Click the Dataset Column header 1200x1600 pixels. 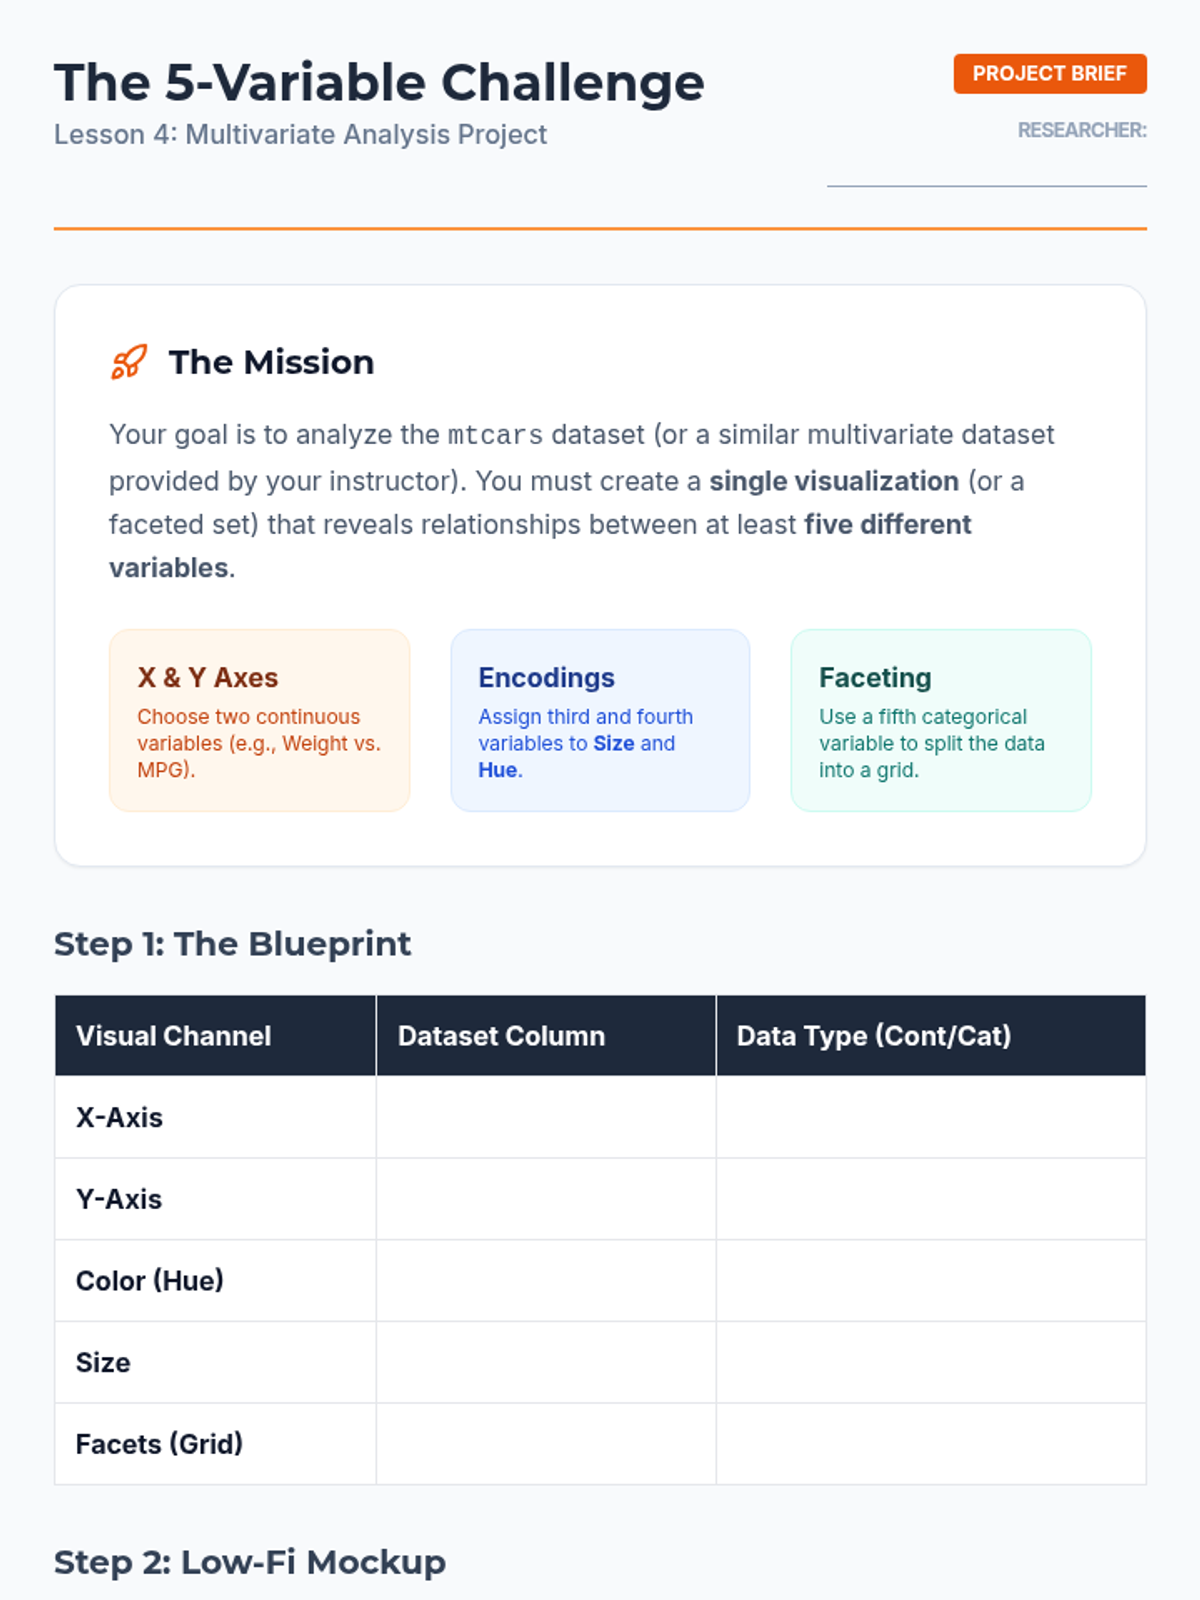coord(501,1036)
